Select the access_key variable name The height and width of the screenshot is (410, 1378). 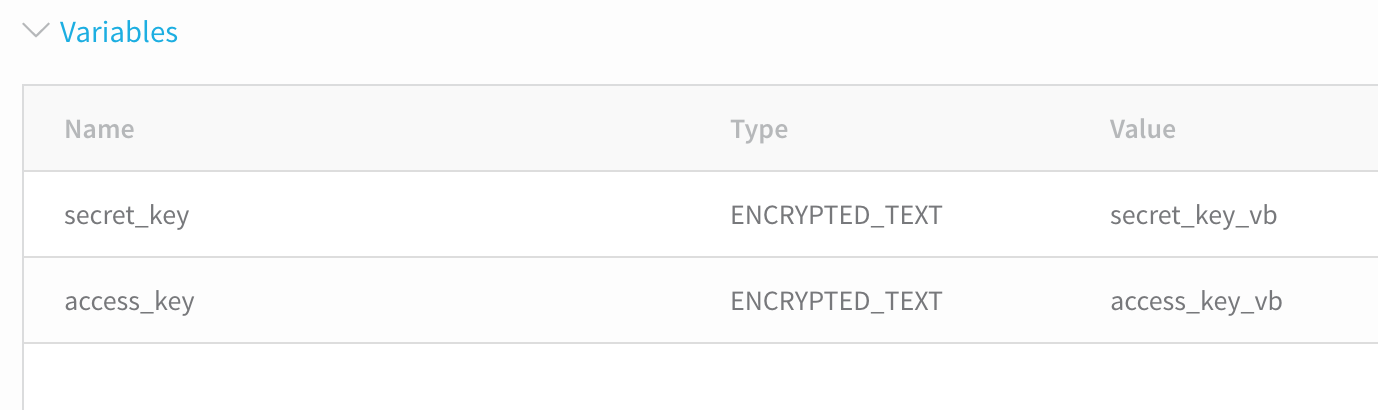coord(129,302)
